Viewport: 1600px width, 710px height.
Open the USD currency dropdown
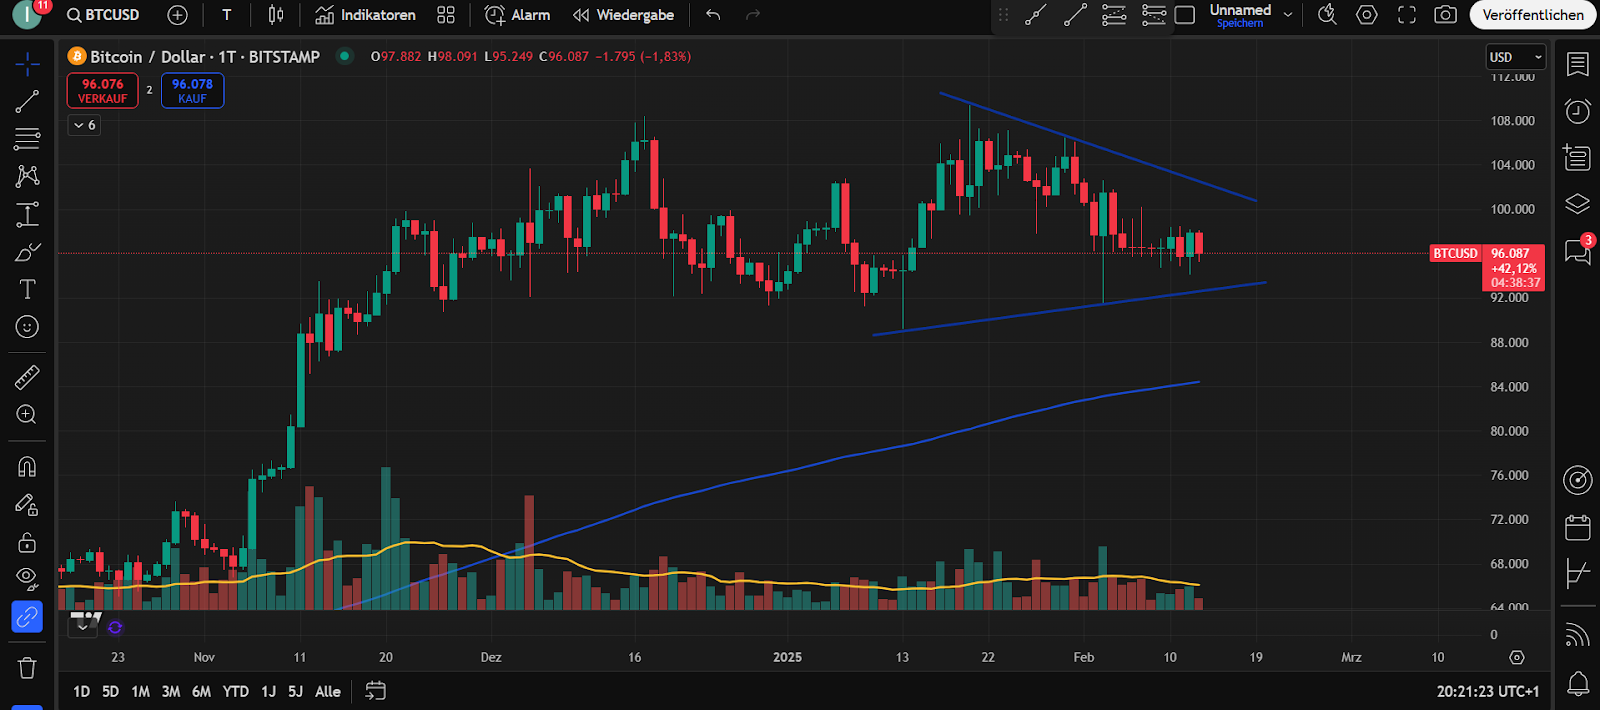click(1515, 57)
